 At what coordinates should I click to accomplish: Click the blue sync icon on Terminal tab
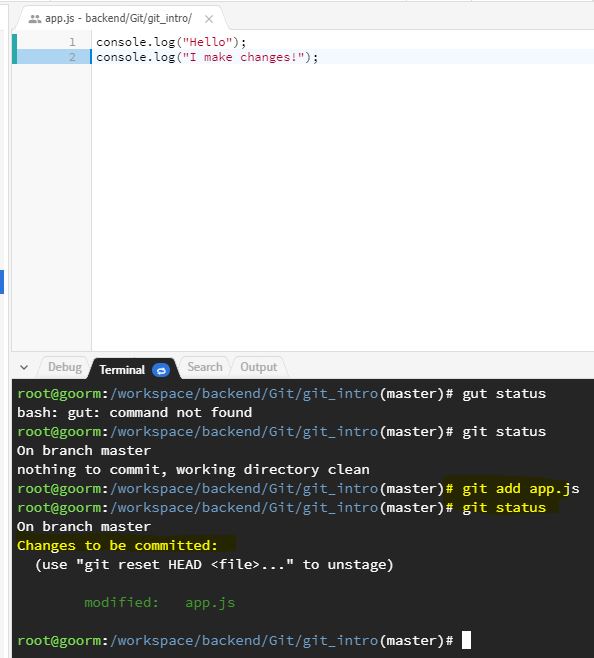[x=161, y=370]
